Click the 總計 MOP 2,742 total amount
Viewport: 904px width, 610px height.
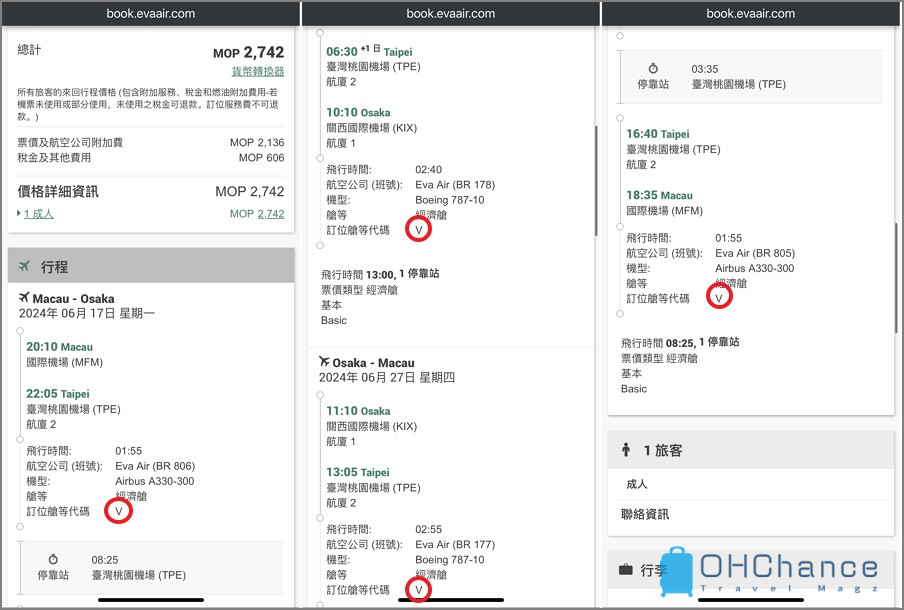click(248, 52)
